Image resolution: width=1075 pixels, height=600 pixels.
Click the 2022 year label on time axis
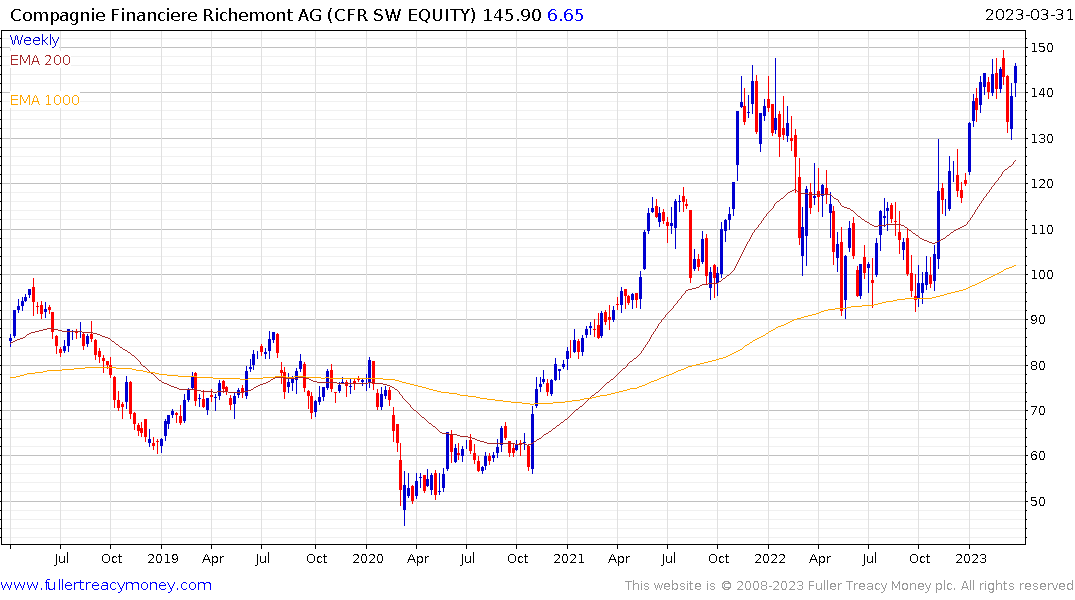tap(770, 558)
